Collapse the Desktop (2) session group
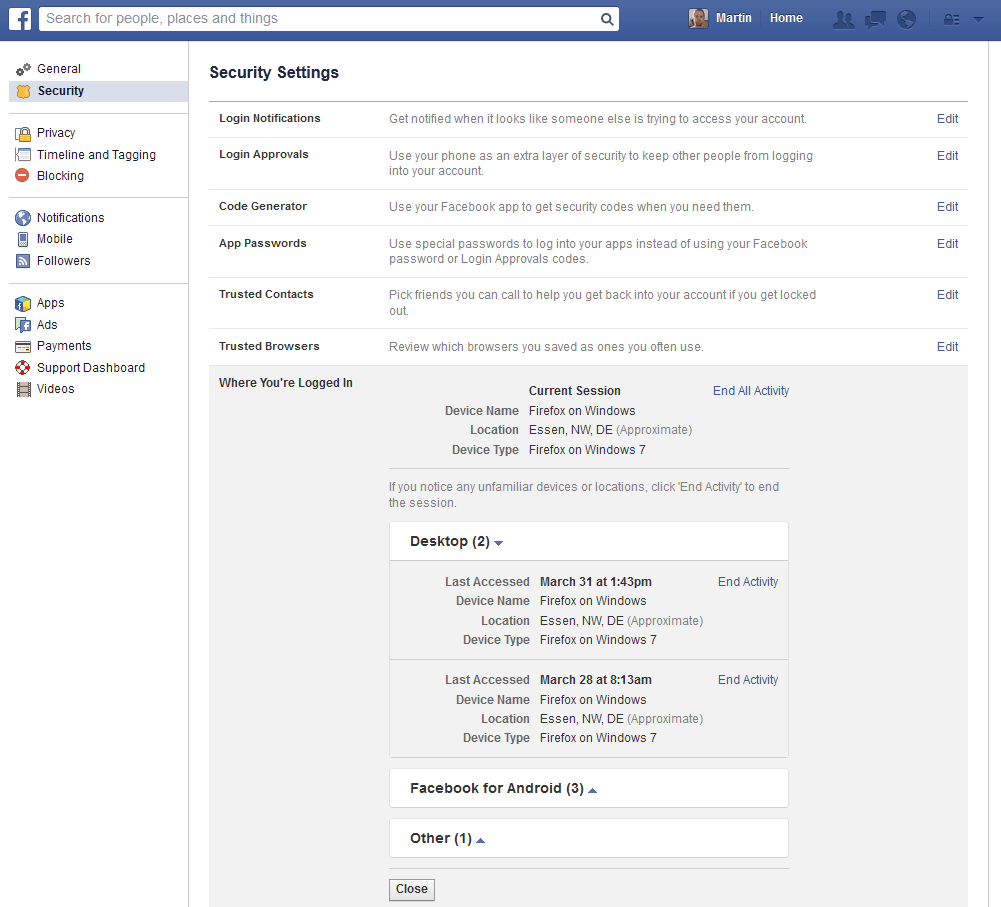This screenshot has height=907, width=1001. click(x=454, y=541)
